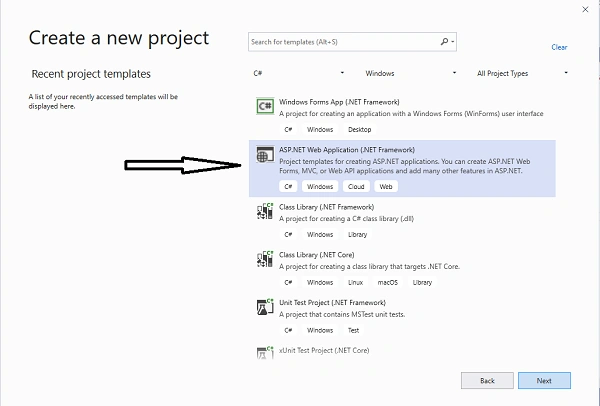The height and width of the screenshot is (406, 600).
Task: Click the Unit Test Project flask icon
Action: (265, 307)
